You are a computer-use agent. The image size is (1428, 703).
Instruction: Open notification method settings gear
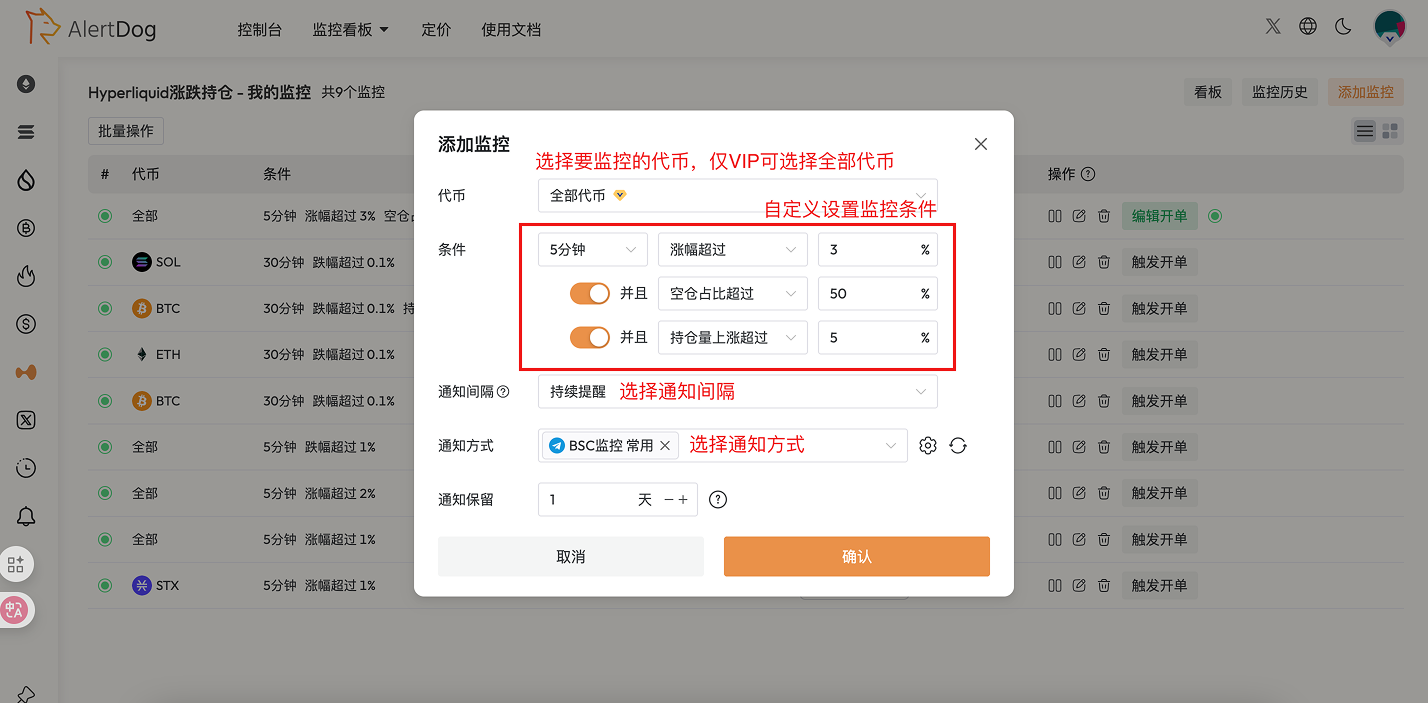point(928,446)
